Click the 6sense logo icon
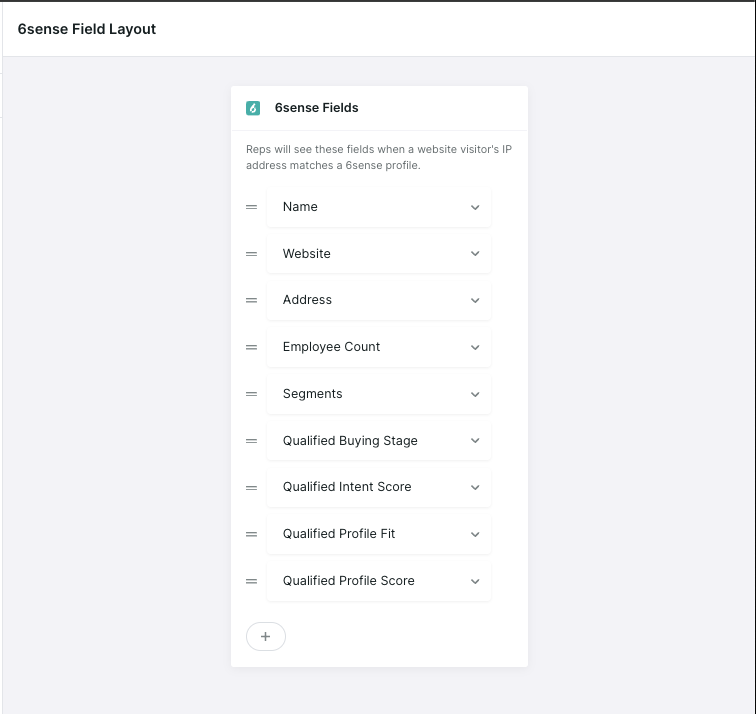Viewport: 756px width, 714px height. tap(253, 108)
